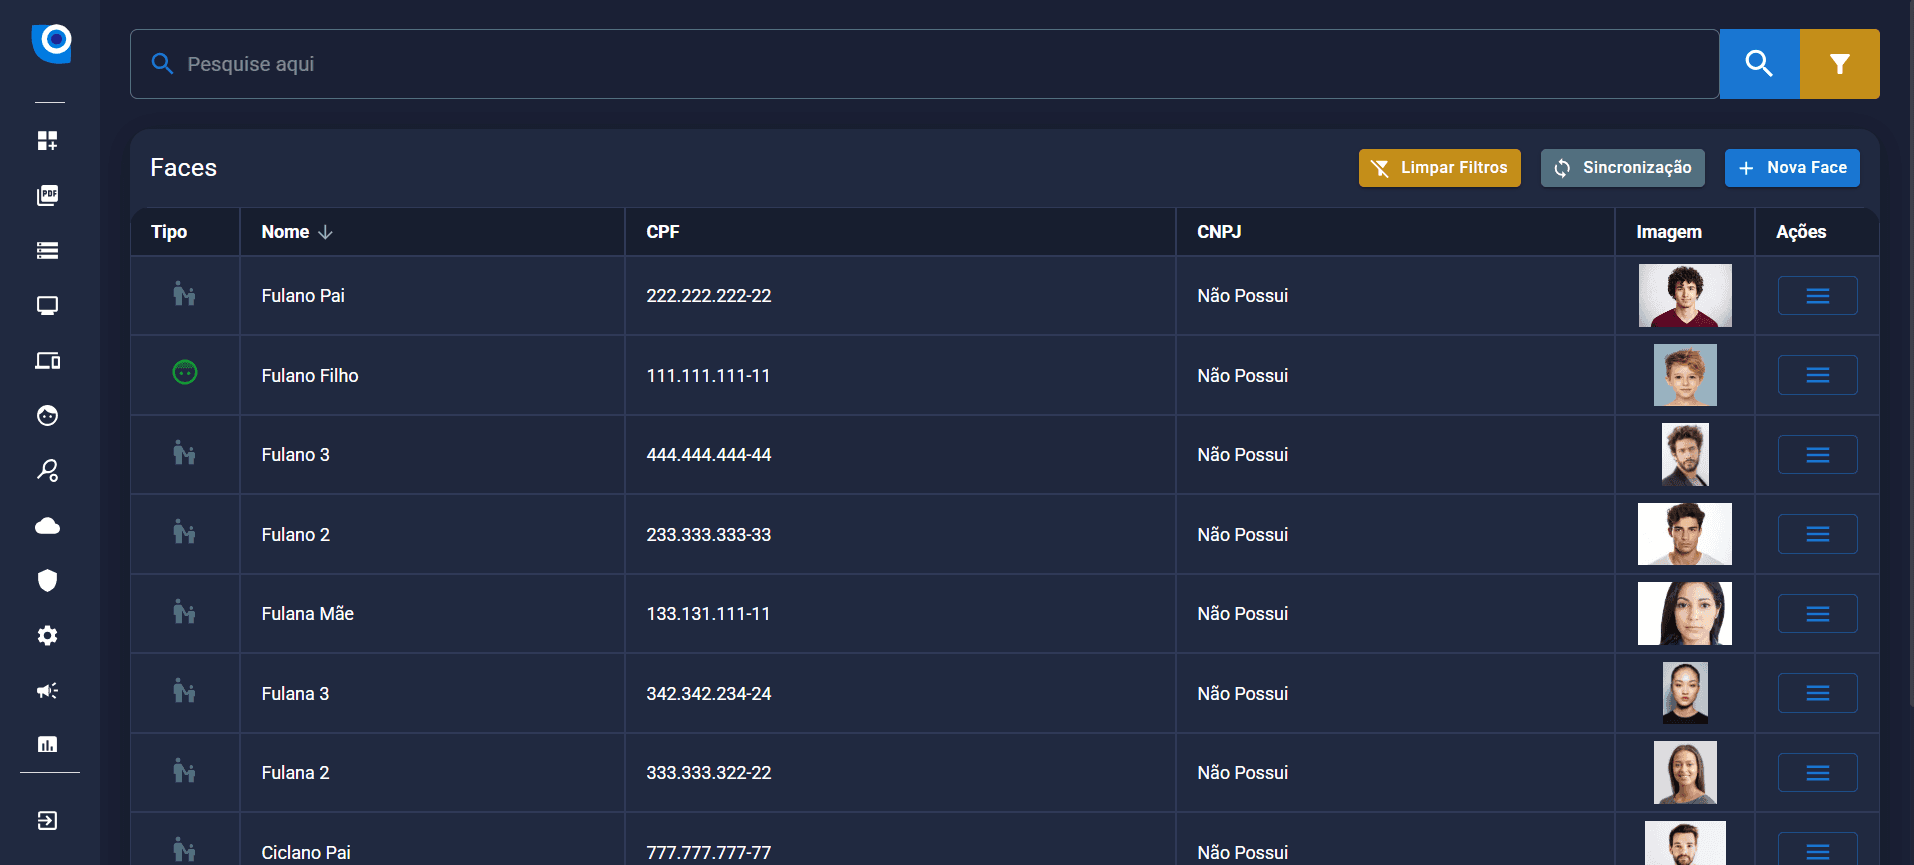The height and width of the screenshot is (865, 1914).
Task: Click the Sincronização button
Action: click(x=1622, y=168)
